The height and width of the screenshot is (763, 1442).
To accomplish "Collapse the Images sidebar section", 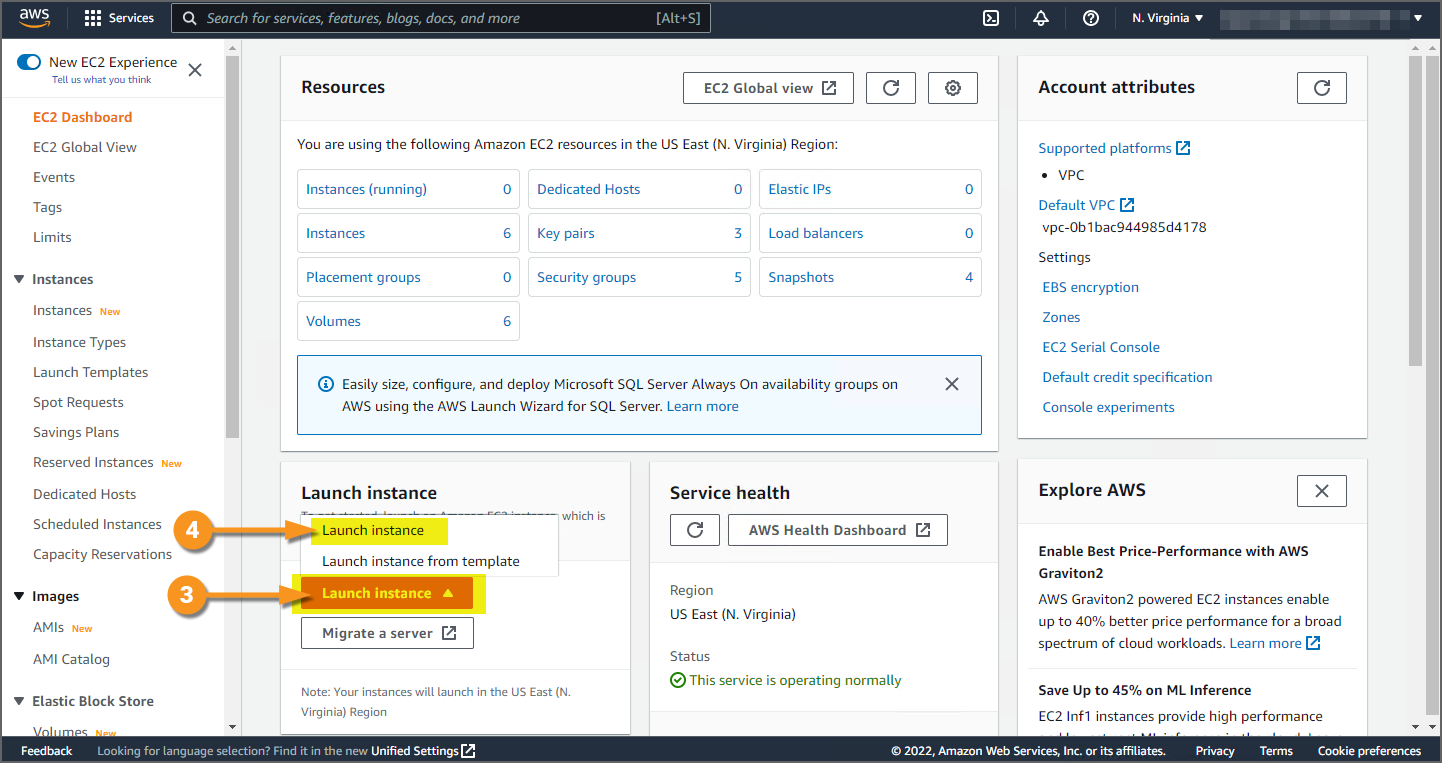I will [19, 596].
